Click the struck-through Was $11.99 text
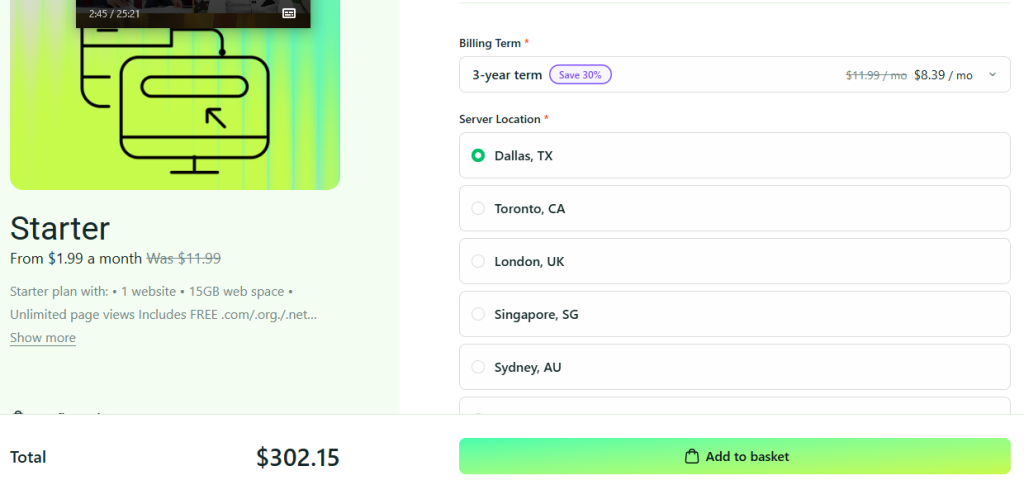The height and width of the screenshot is (485, 1024). pos(184,258)
